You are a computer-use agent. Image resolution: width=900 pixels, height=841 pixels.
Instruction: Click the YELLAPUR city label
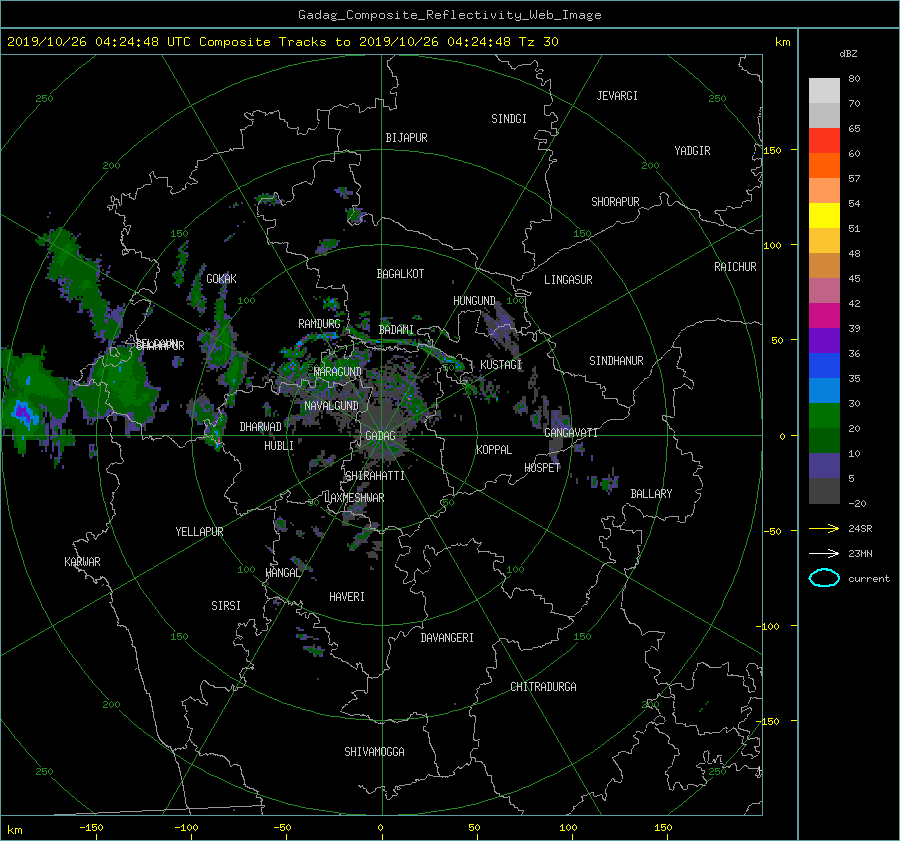click(x=199, y=532)
